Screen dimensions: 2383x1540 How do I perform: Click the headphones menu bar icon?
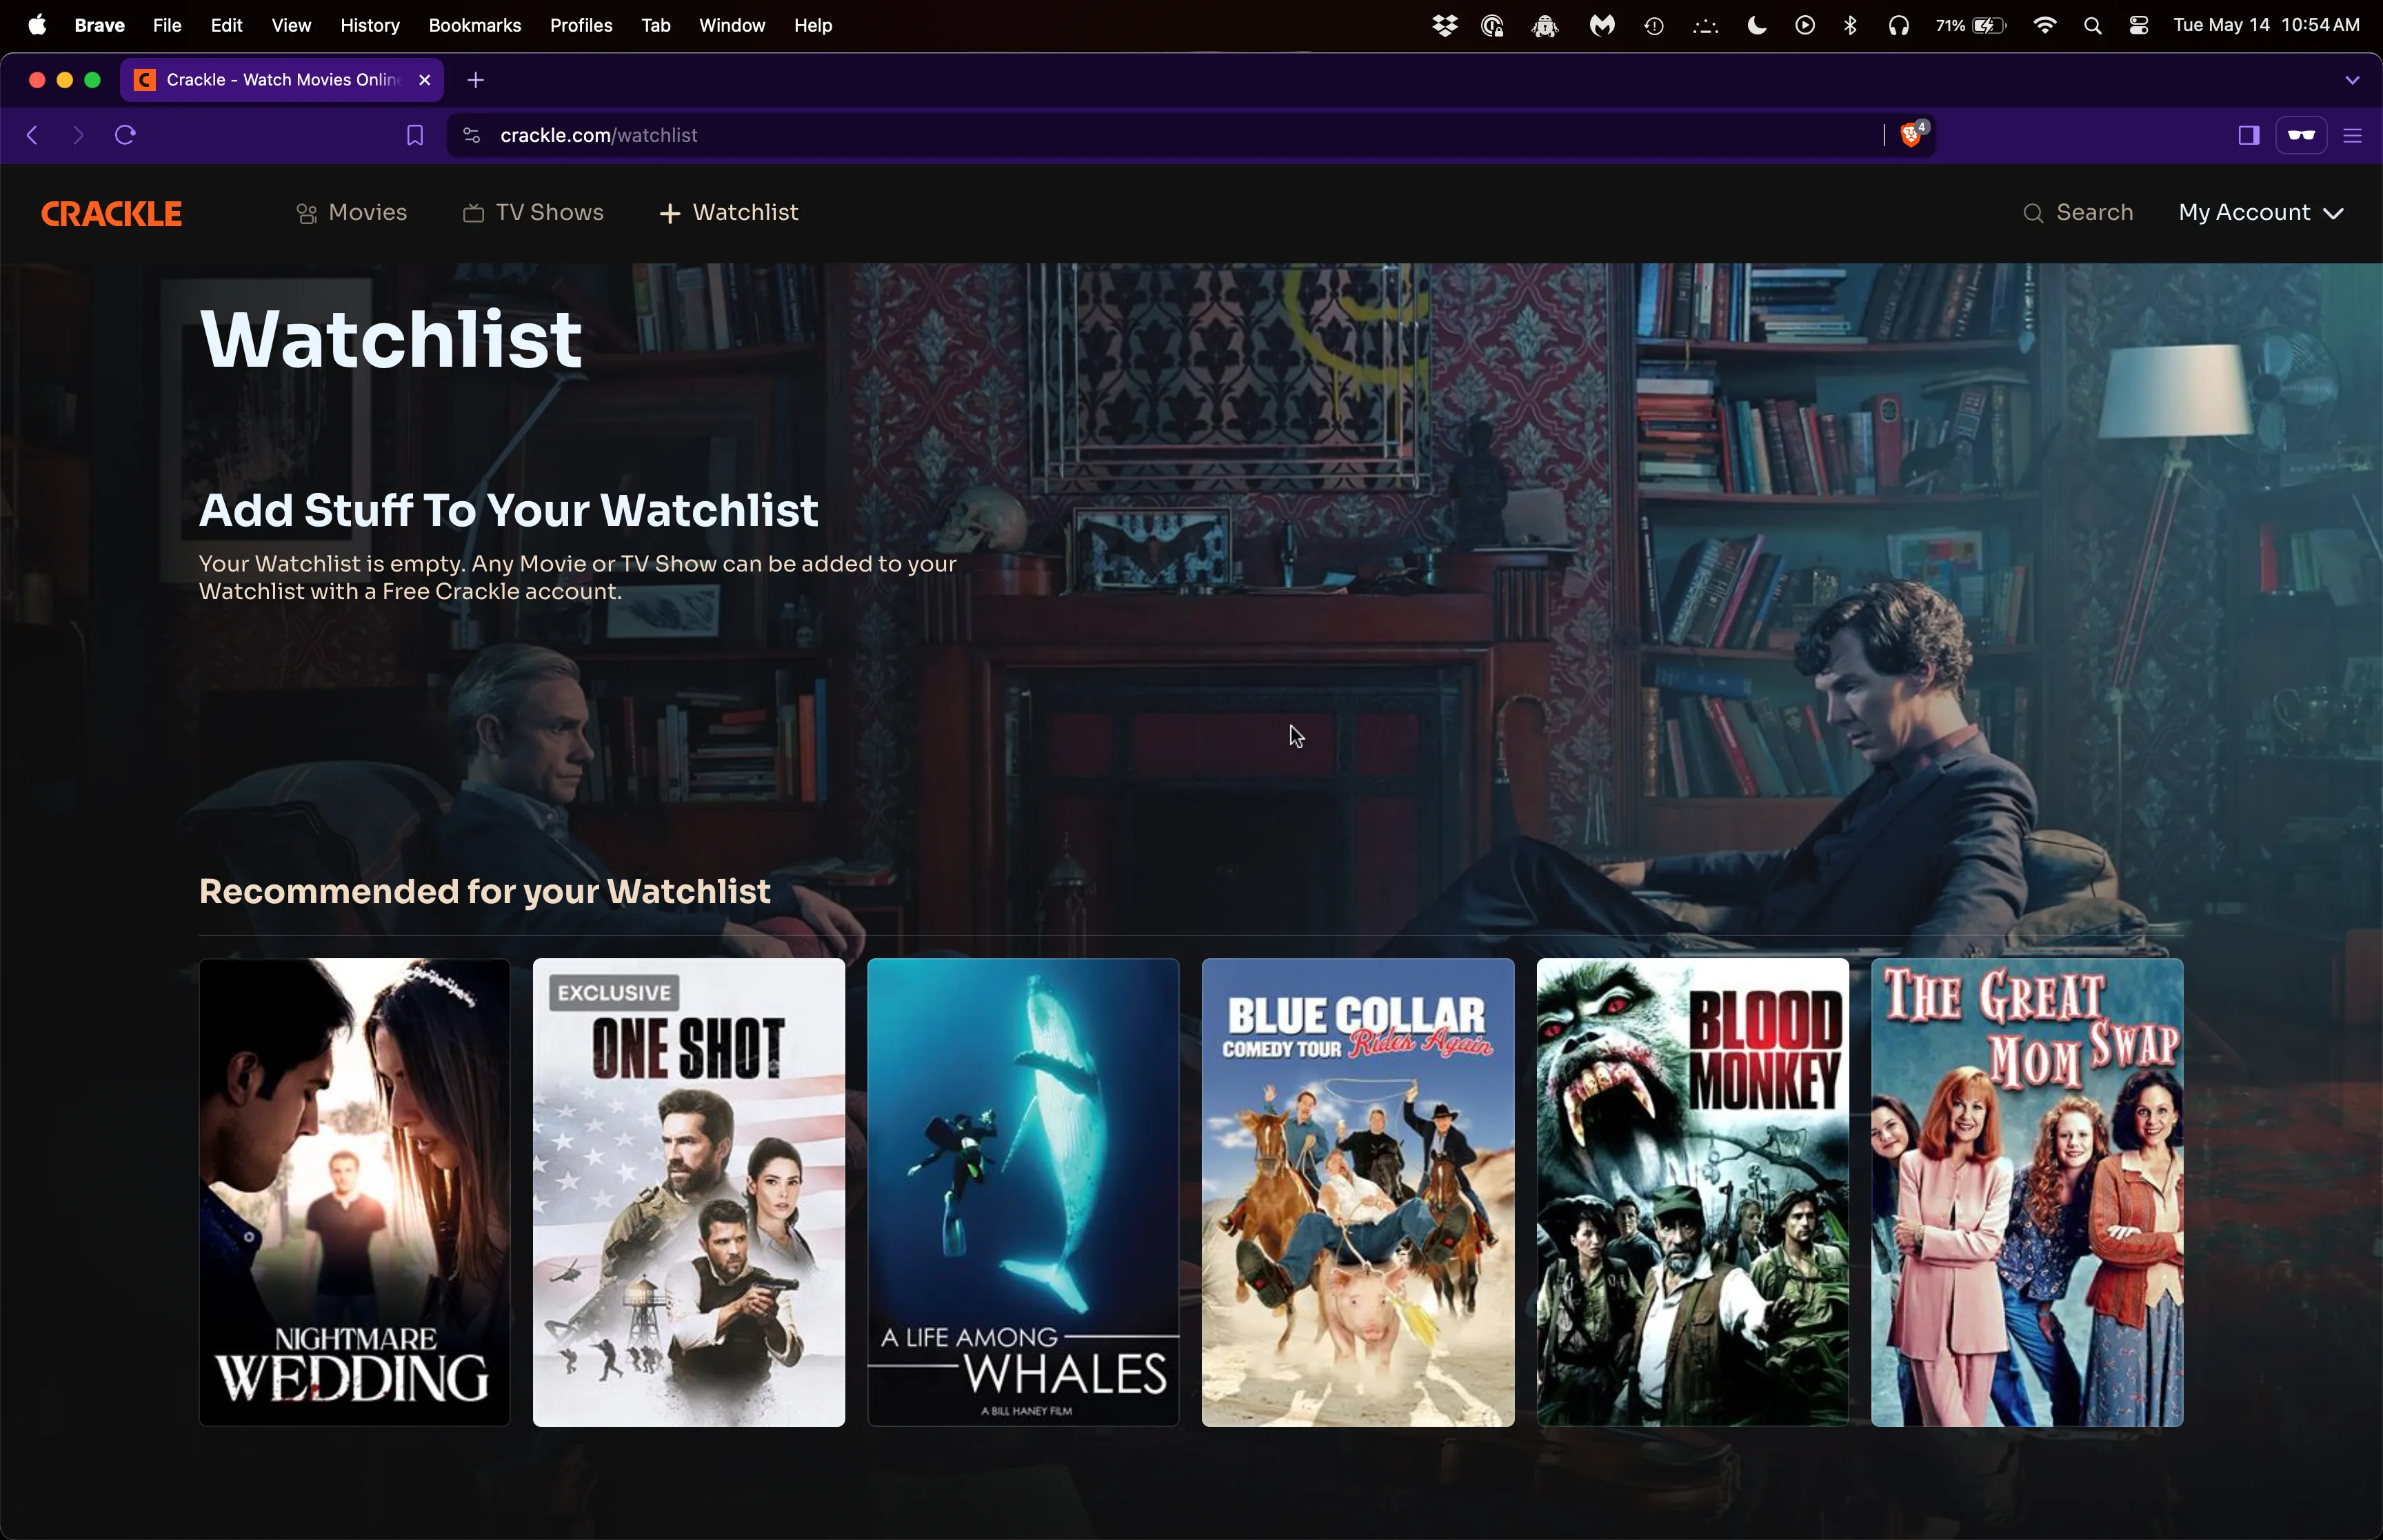pos(1898,25)
